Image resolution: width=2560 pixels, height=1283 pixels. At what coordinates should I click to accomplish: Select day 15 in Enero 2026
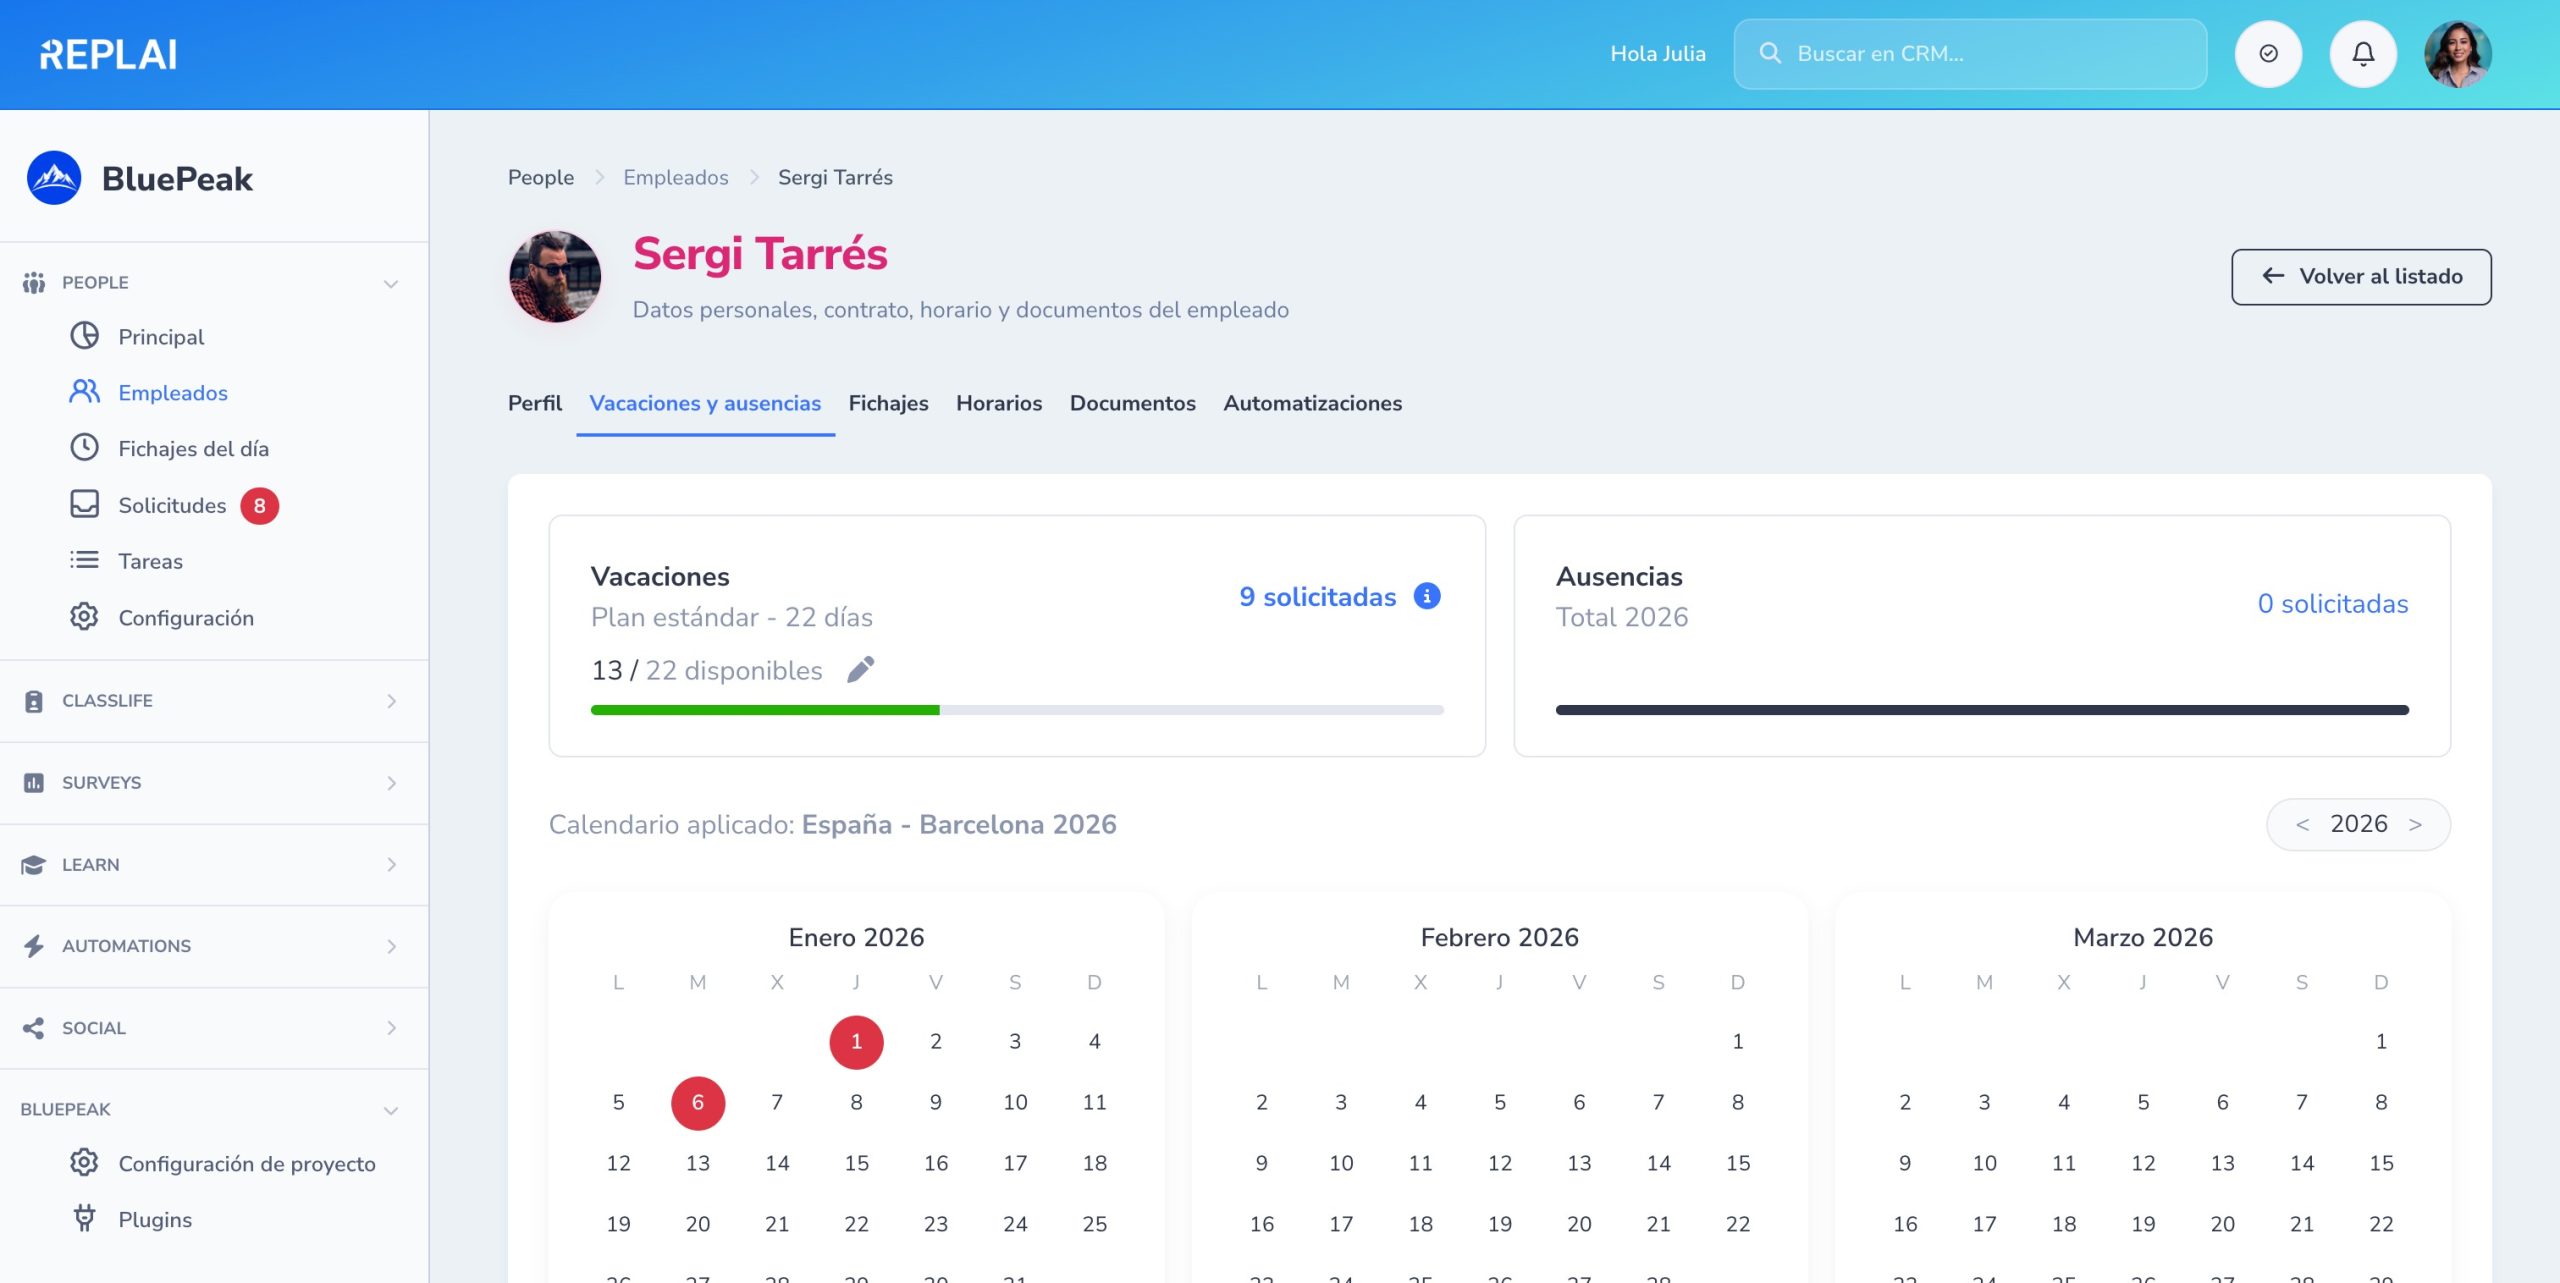(856, 1163)
